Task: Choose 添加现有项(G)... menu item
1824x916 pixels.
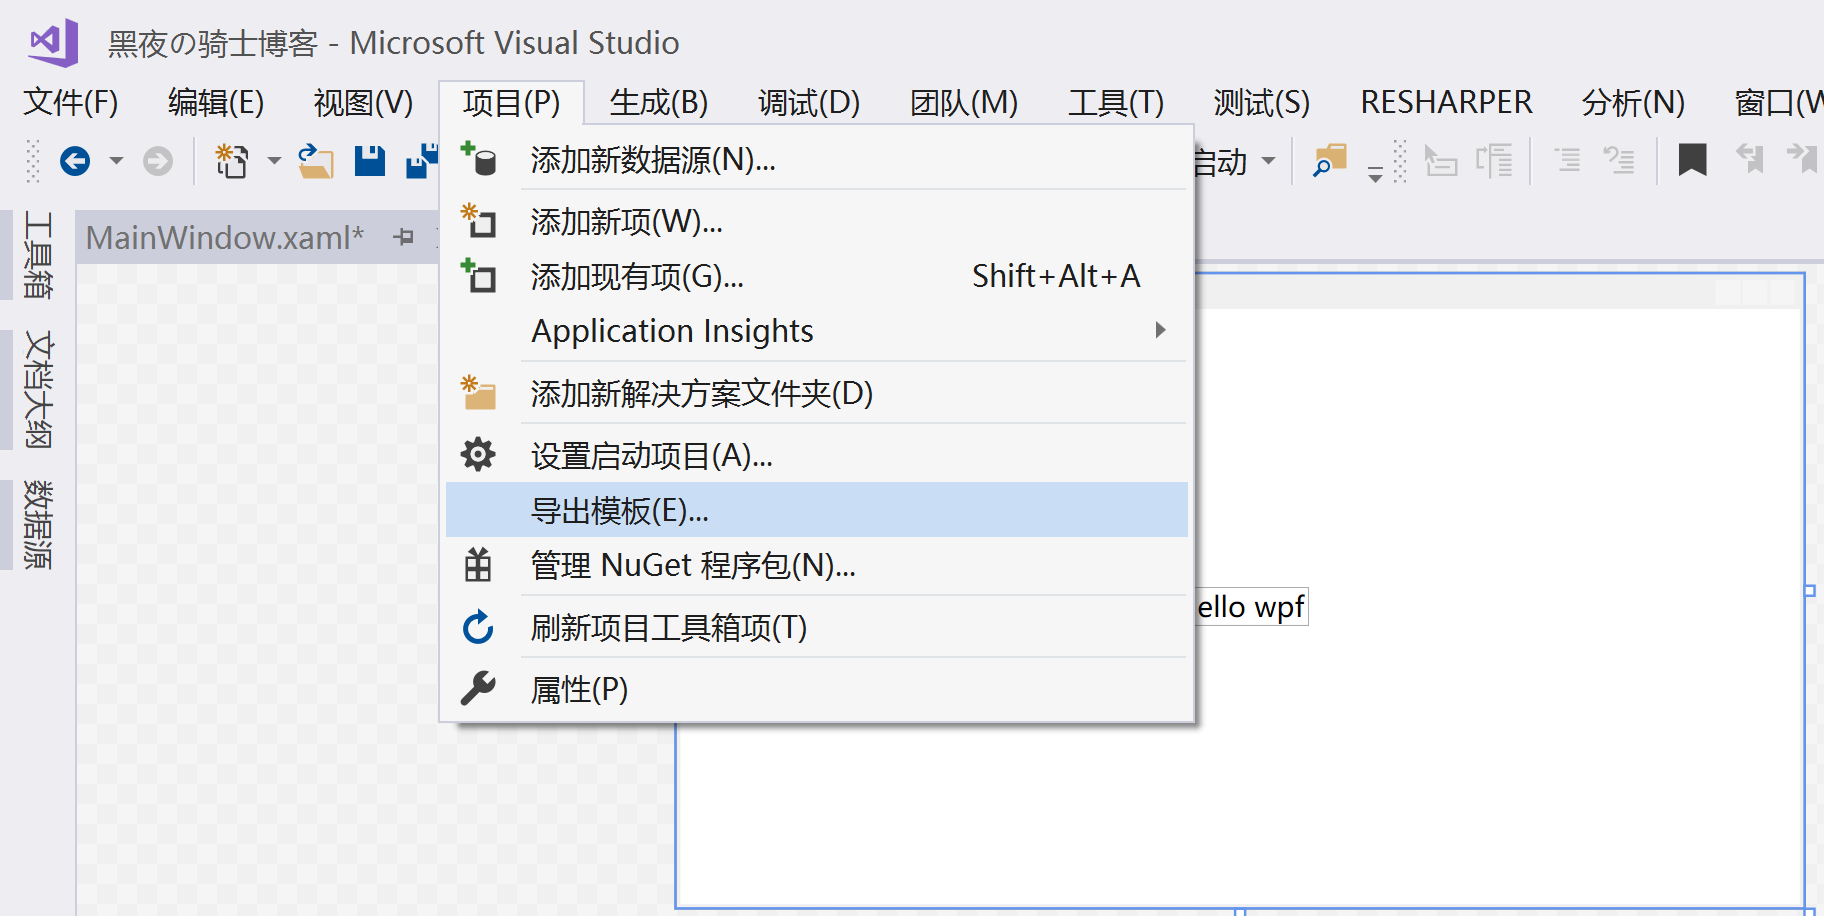Action: pyautogui.click(x=817, y=276)
